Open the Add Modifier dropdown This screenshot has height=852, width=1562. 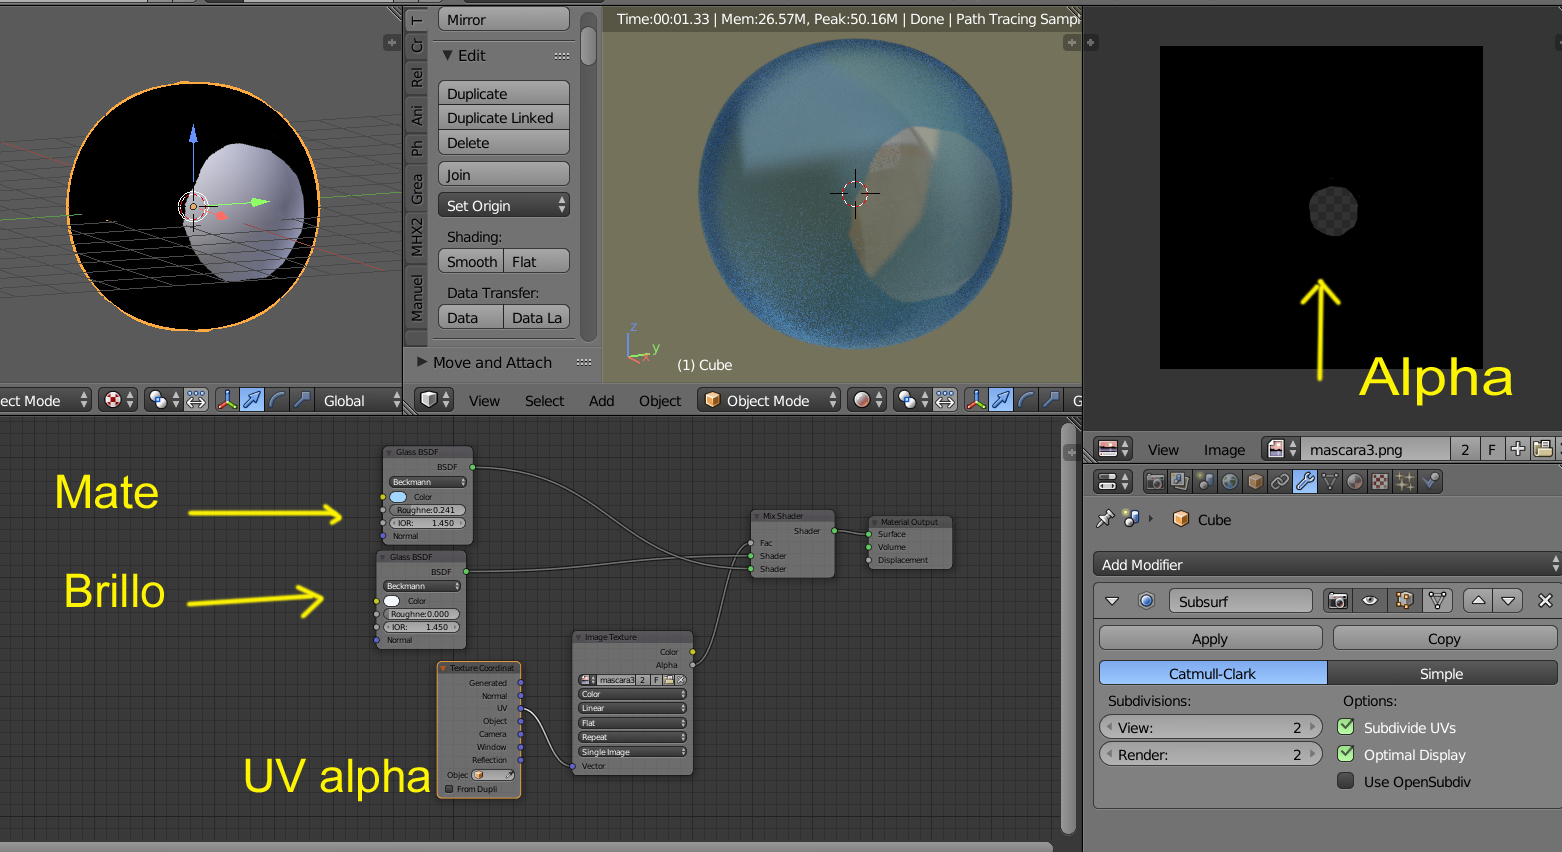pyautogui.click(x=1326, y=565)
